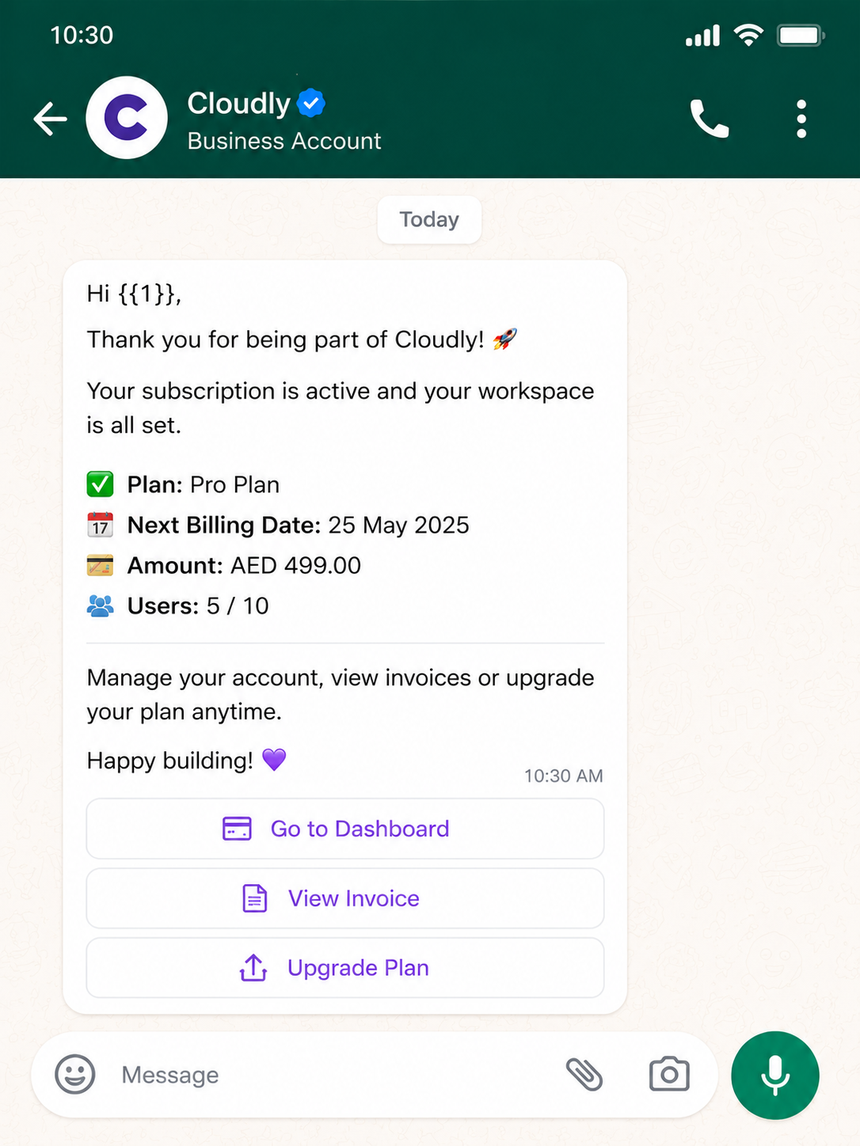Attach a file with the paperclip
Screen dimensions: 860x1146
coord(585,1074)
